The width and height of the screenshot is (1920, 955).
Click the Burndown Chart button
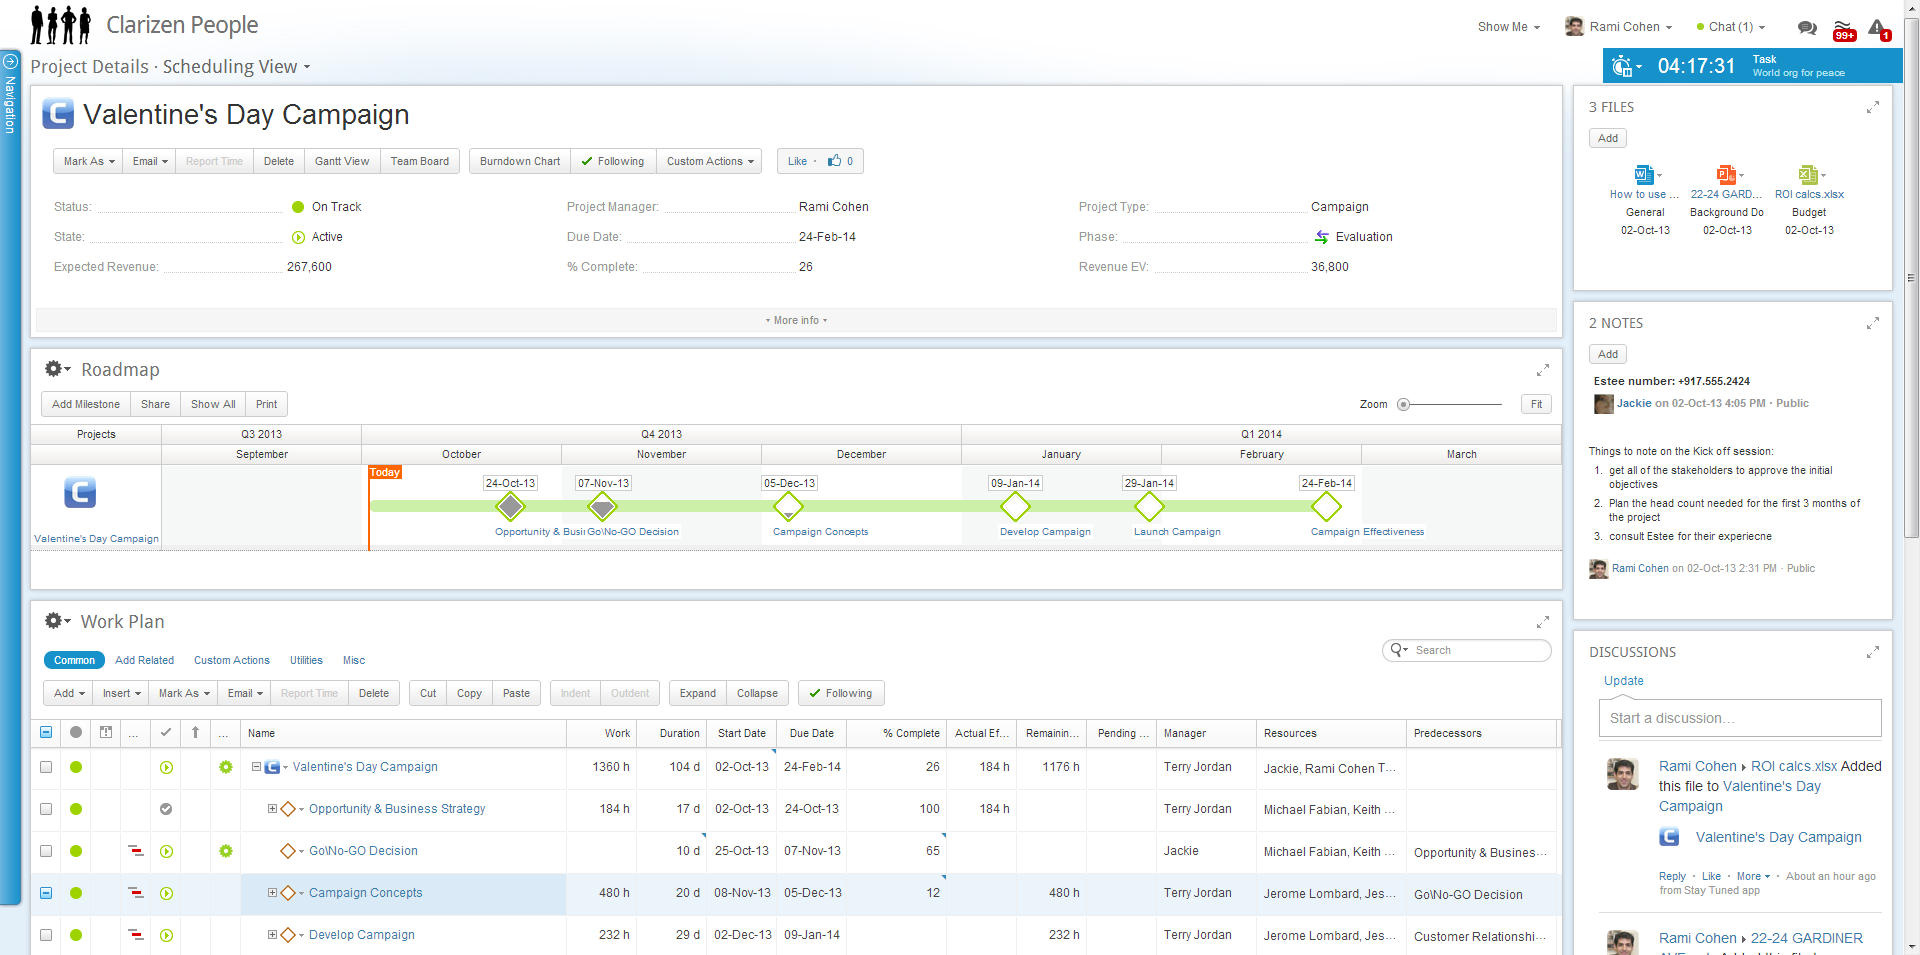point(519,161)
